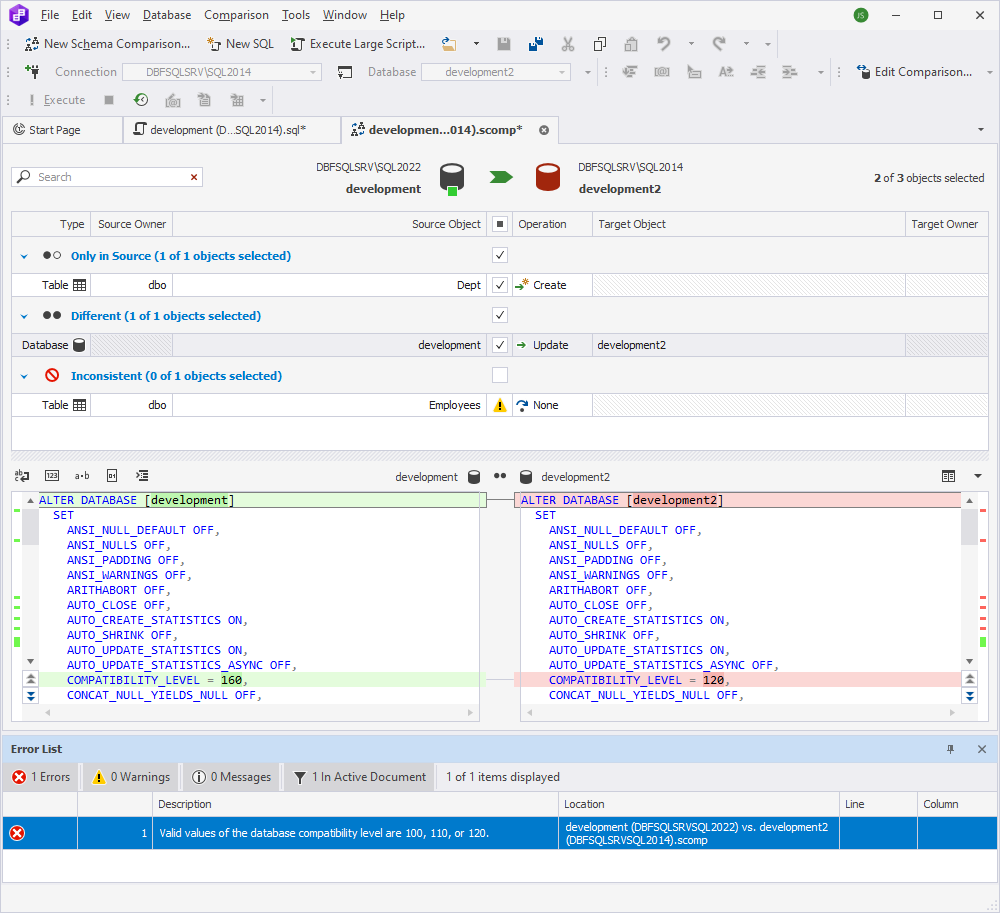The image size is (1000, 913).
Task: Open the File menu
Action: point(50,15)
